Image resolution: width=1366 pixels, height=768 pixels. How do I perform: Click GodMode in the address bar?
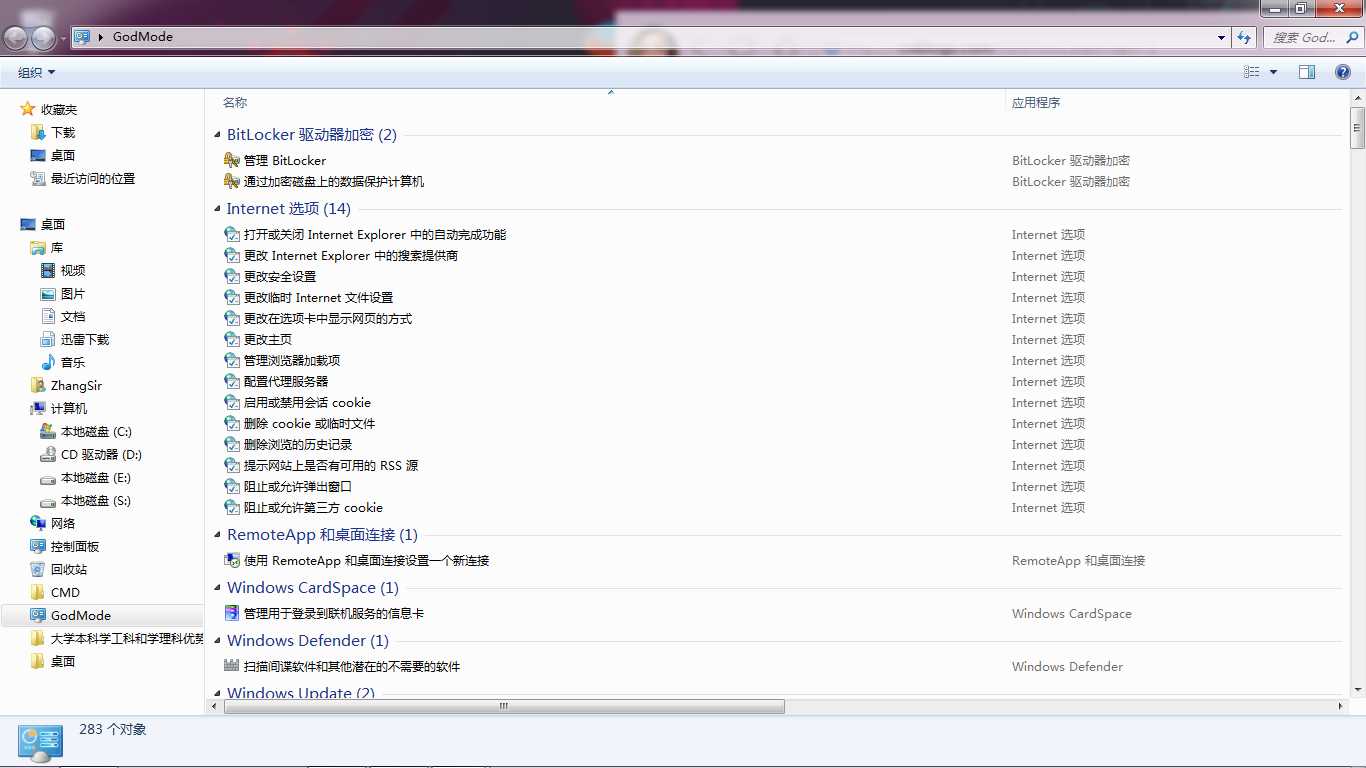(x=143, y=37)
